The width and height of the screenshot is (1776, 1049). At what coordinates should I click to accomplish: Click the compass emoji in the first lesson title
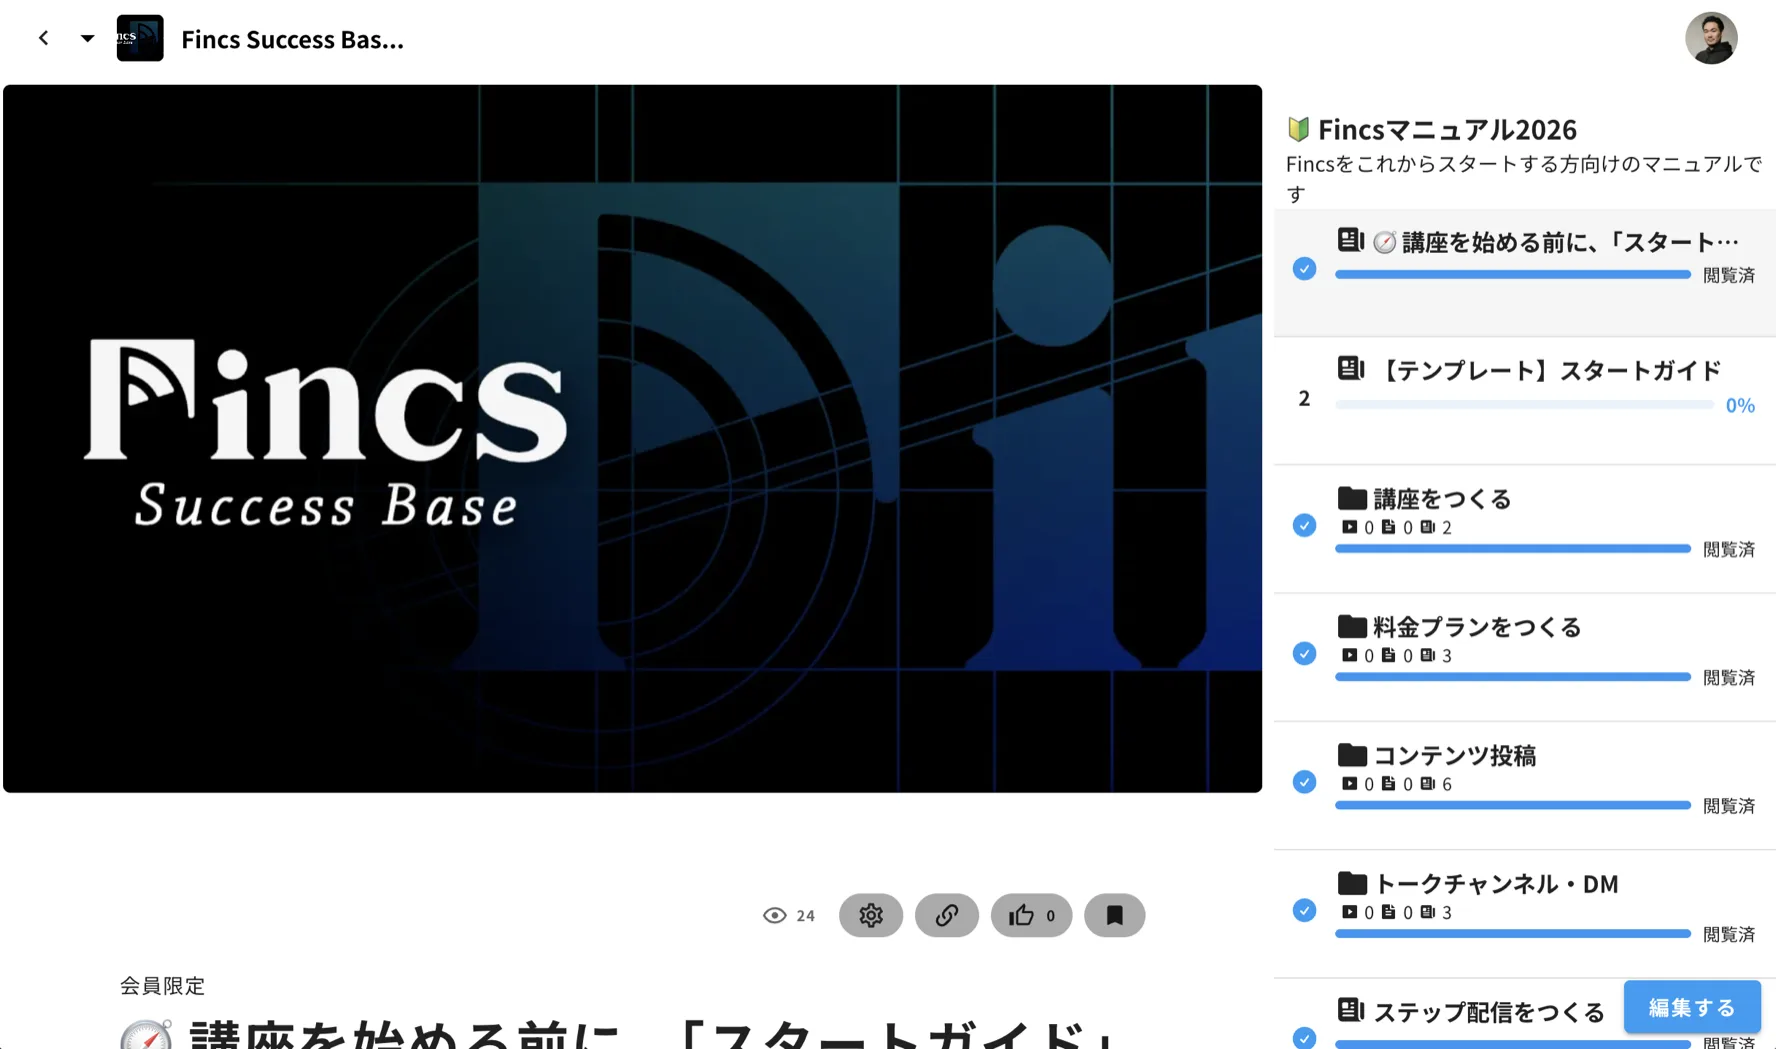[1384, 242]
